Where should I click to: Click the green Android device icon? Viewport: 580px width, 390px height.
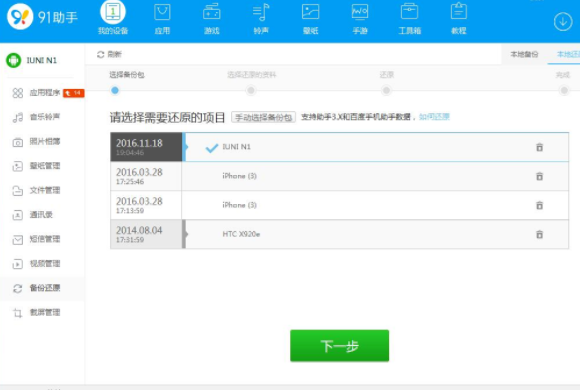[14, 60]
